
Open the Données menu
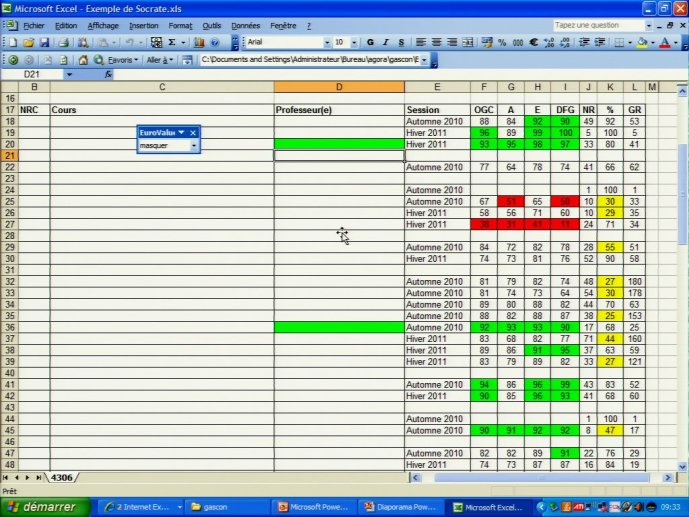[246, 26]
